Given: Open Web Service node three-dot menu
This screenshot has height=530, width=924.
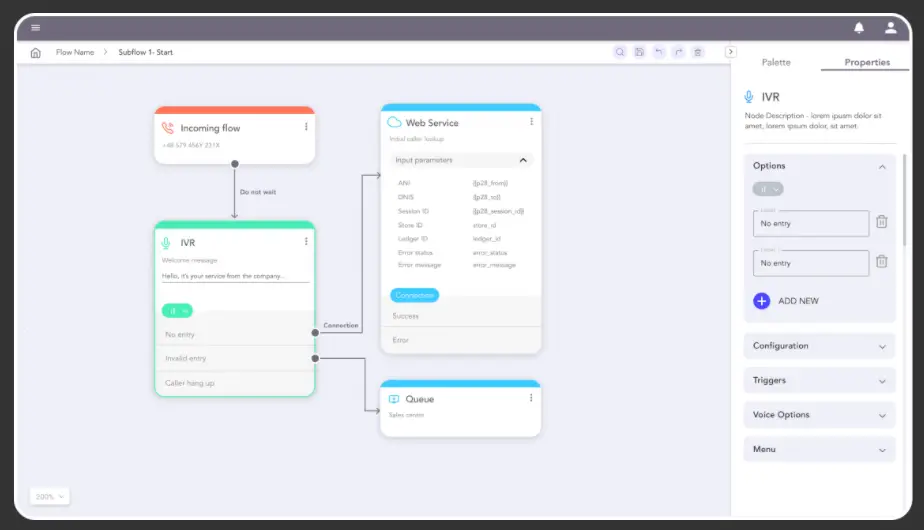Looking at the screenshot, I should 532,121.
